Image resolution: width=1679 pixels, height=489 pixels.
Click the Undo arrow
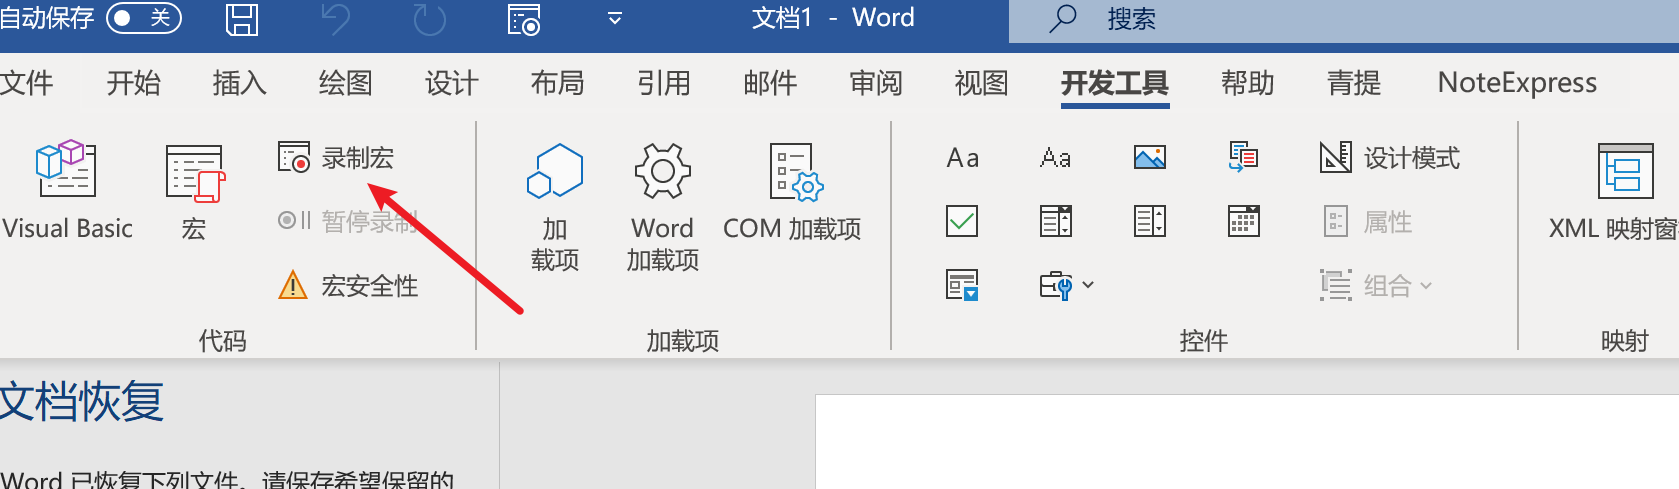(336, 19)
